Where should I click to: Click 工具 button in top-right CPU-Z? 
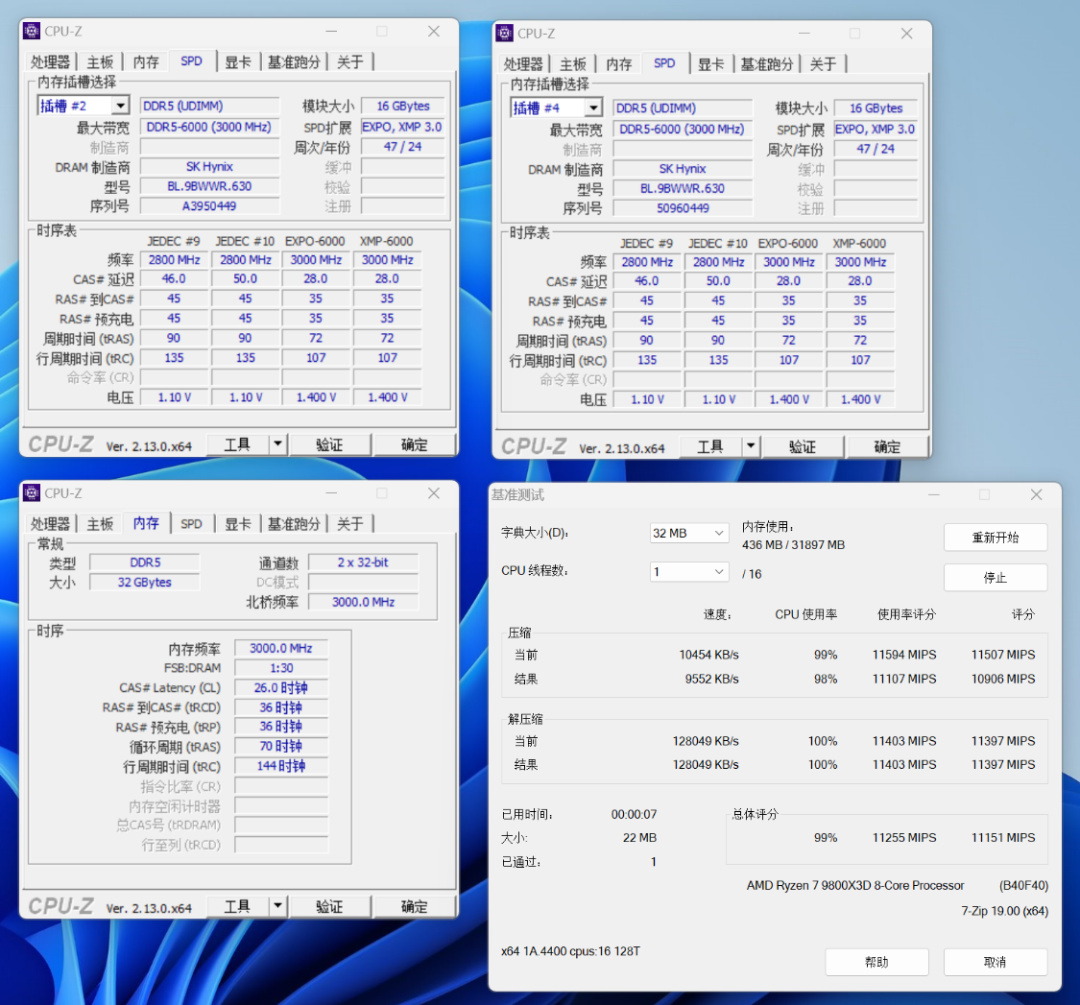tap(710, 446)
